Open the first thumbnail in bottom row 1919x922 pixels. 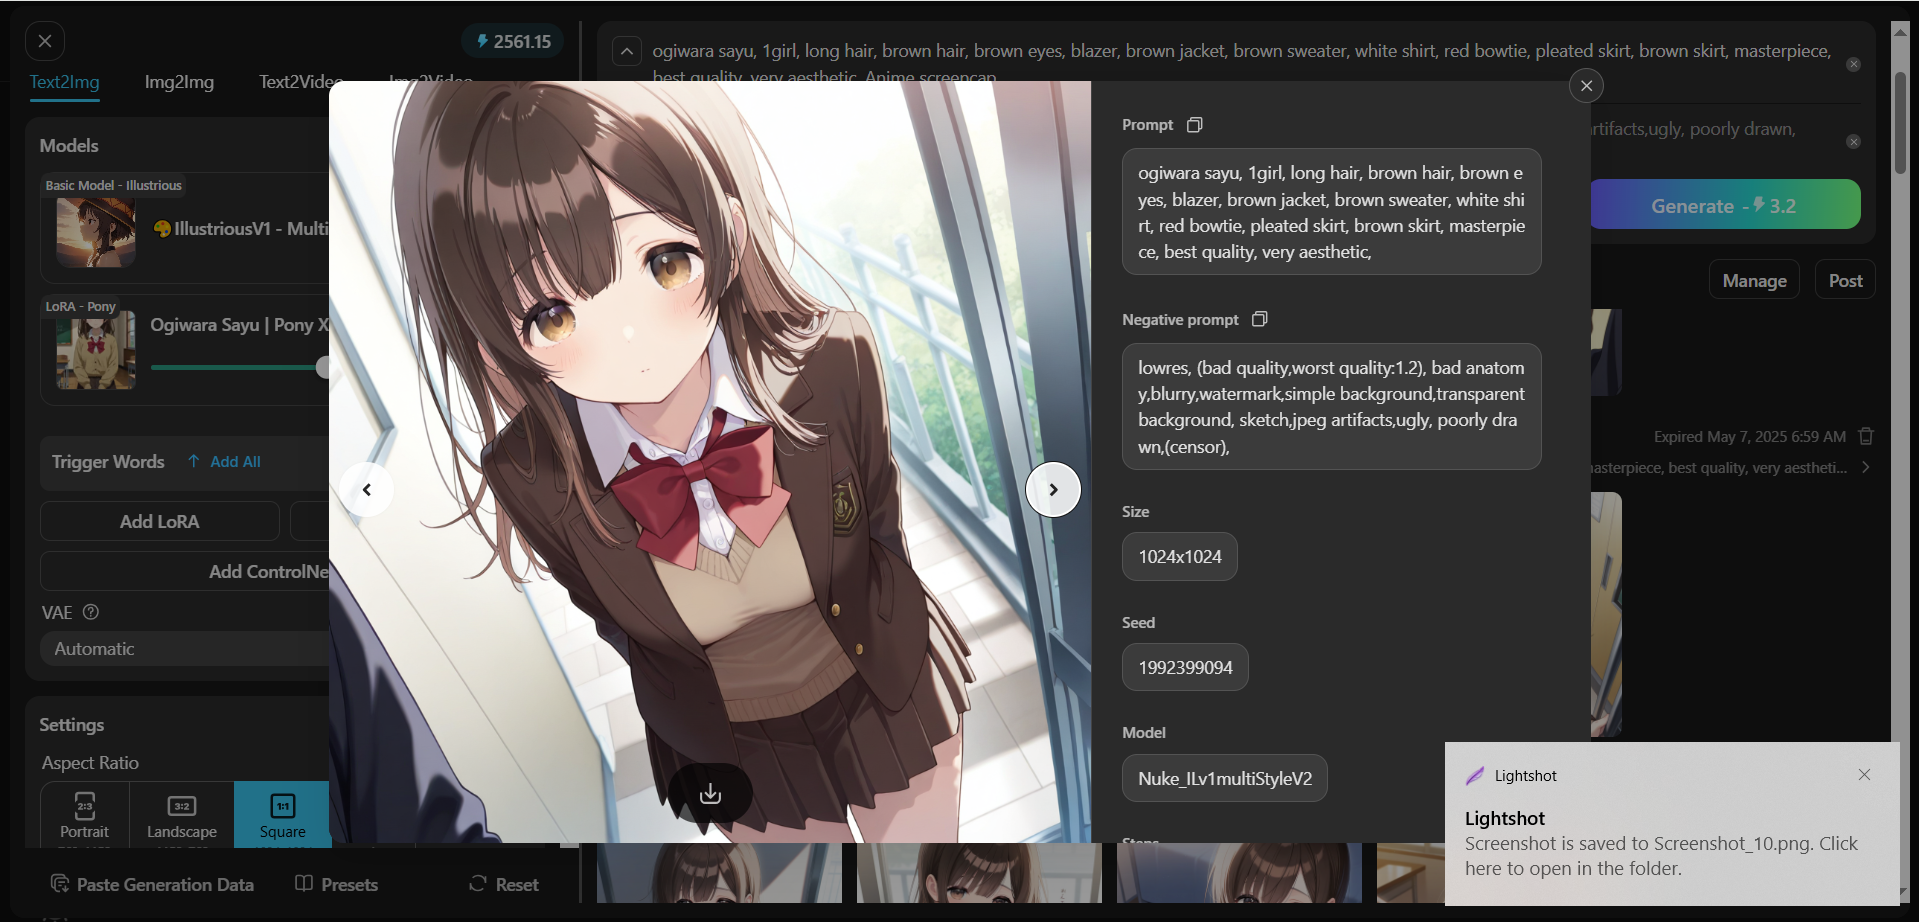719,873
